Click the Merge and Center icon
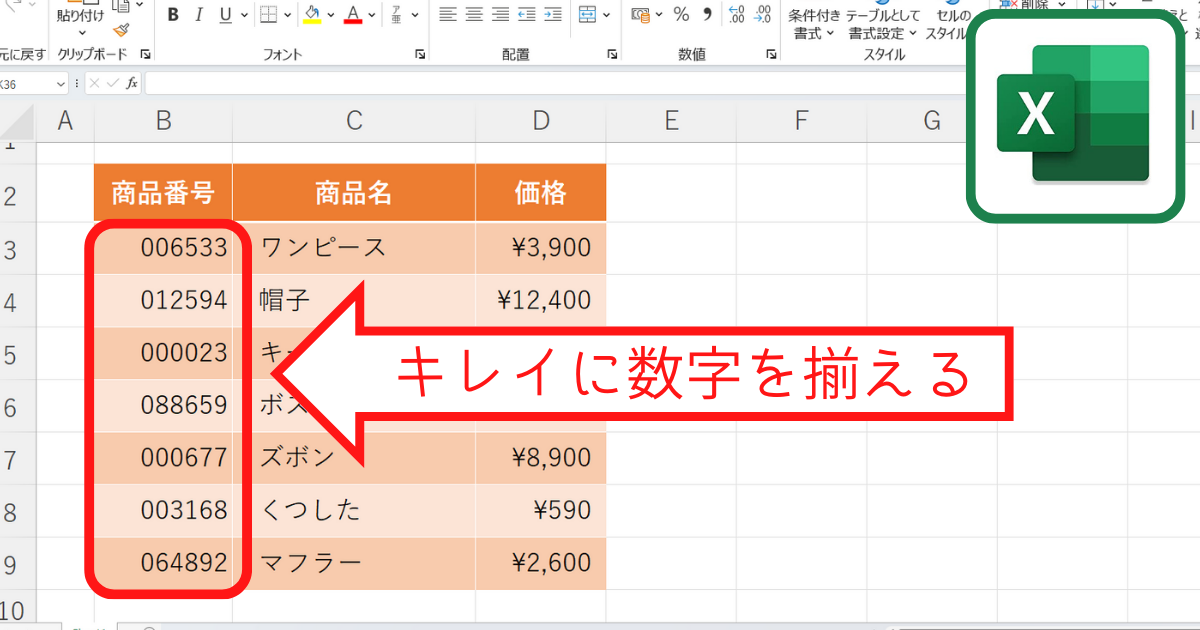 (x=585, y=12)
